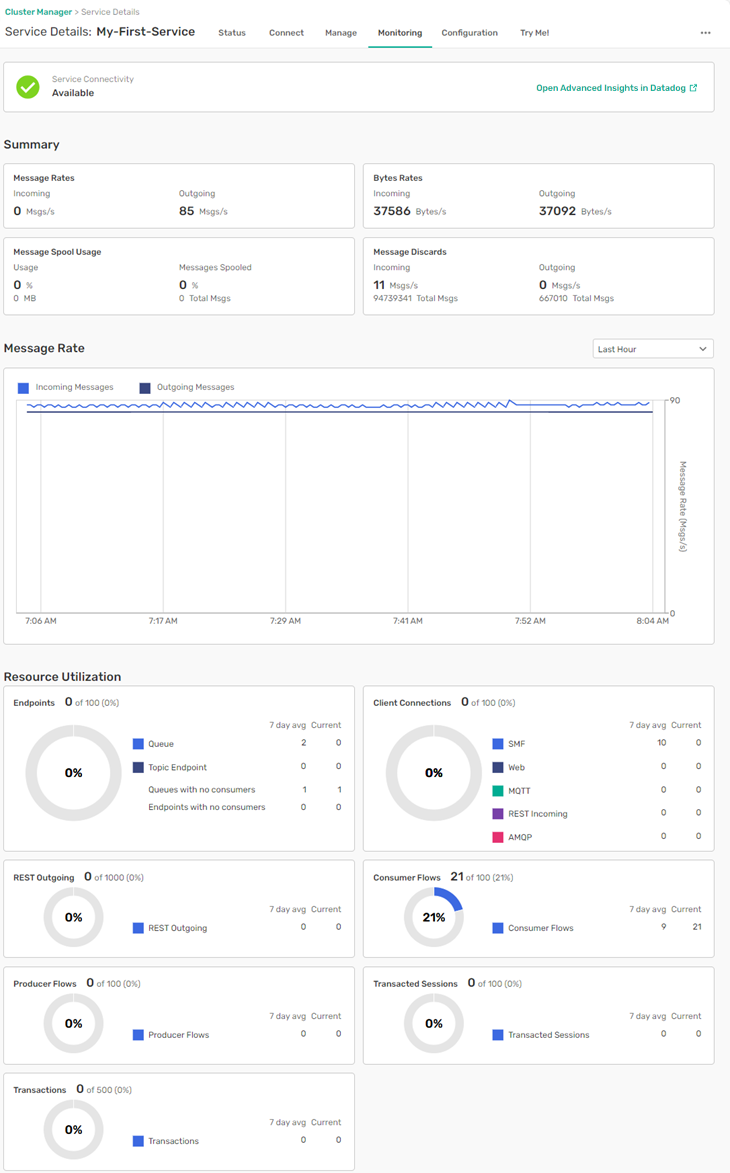Click the Consumer Flows 21% donut chart
The height and width of the screenshot is (1173, 730).
coord(433,917)
